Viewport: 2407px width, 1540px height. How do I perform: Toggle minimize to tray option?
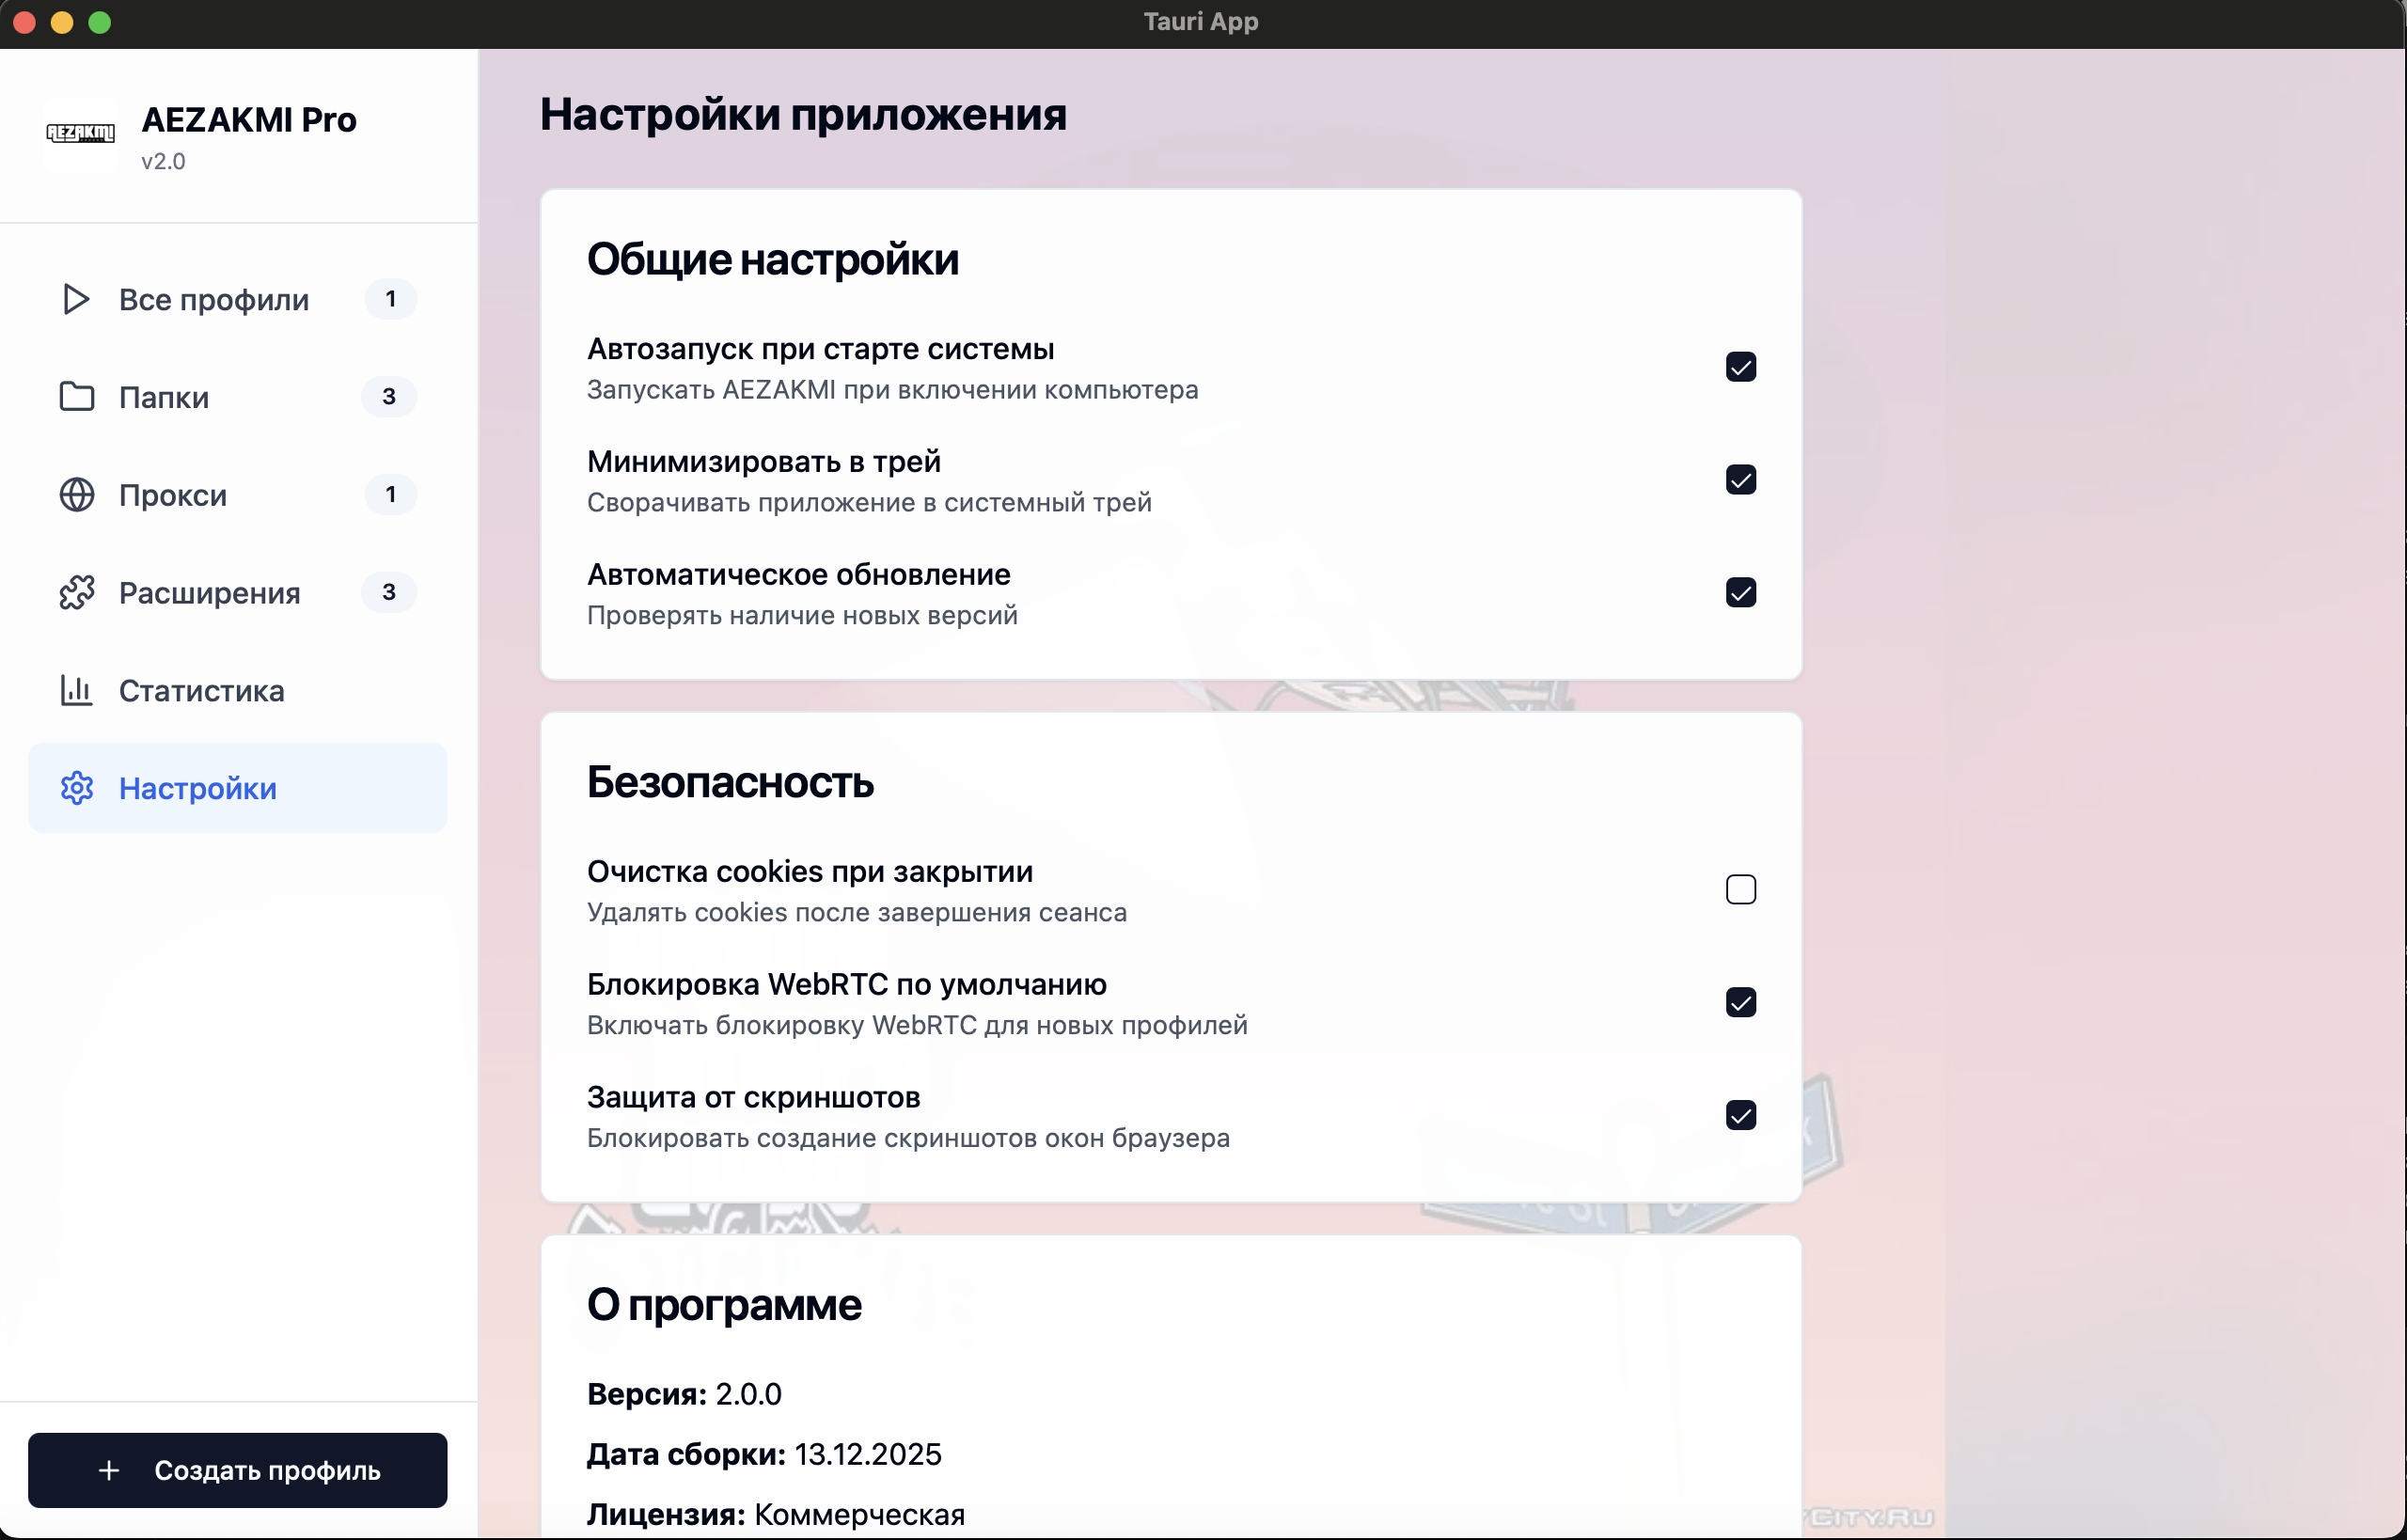click(1741, 480)
